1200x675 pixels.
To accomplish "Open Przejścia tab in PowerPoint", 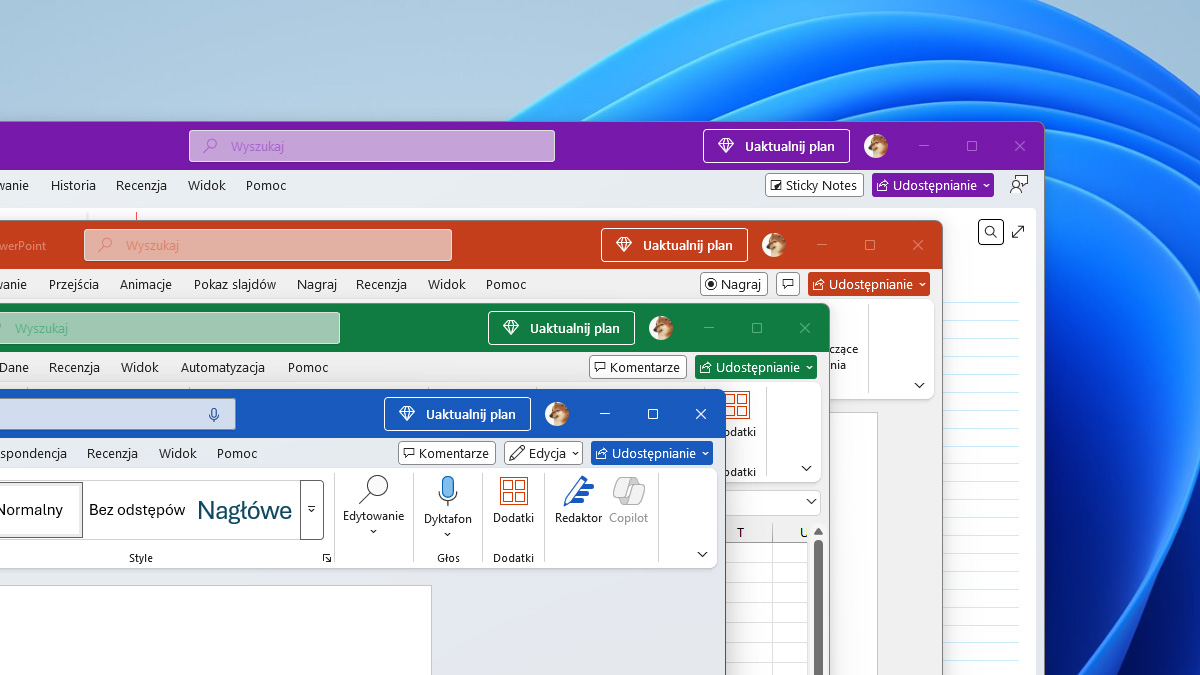I will click(x=74, y=284).
